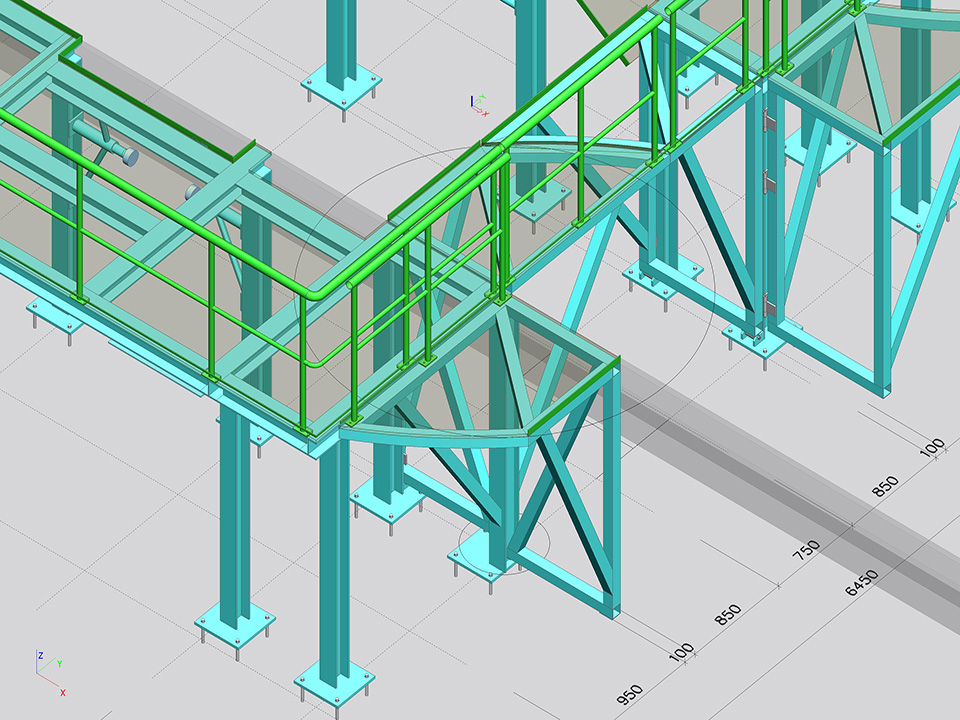Click the XYZ axis triad in the corner
The width and height of the screenshot is (960, 720).
tap(50, 672)
